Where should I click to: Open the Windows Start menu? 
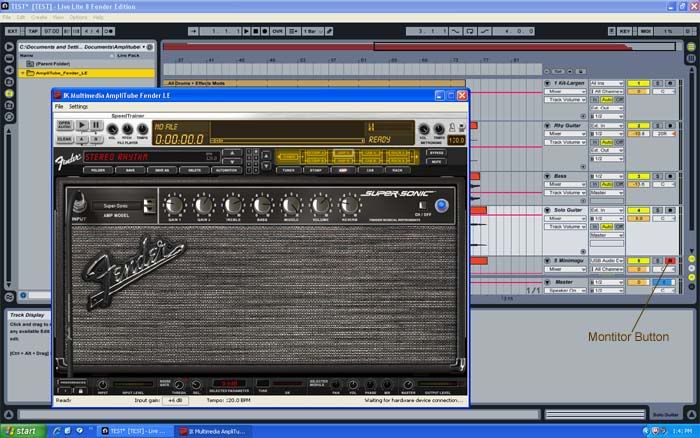coord(22,431)
